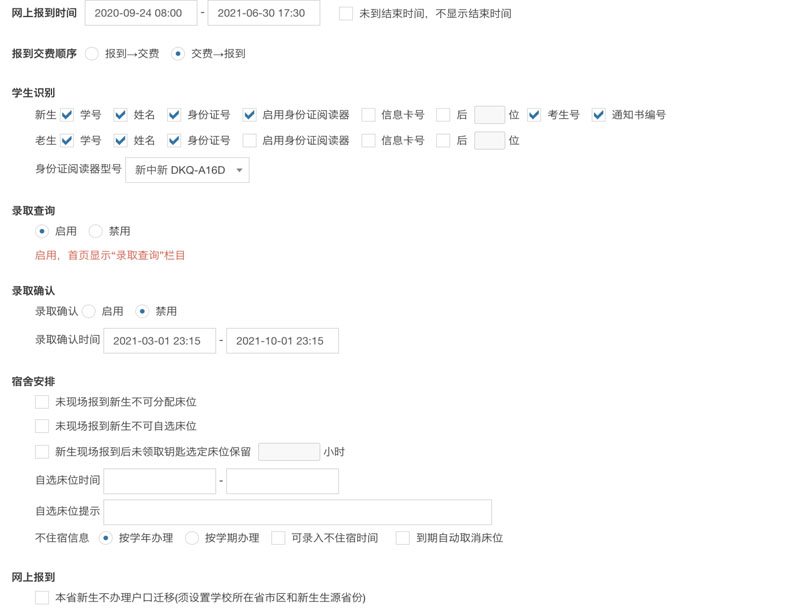Enable '到期自动取消床位' checkbox
800x612 pixels.
pos(402,538)
